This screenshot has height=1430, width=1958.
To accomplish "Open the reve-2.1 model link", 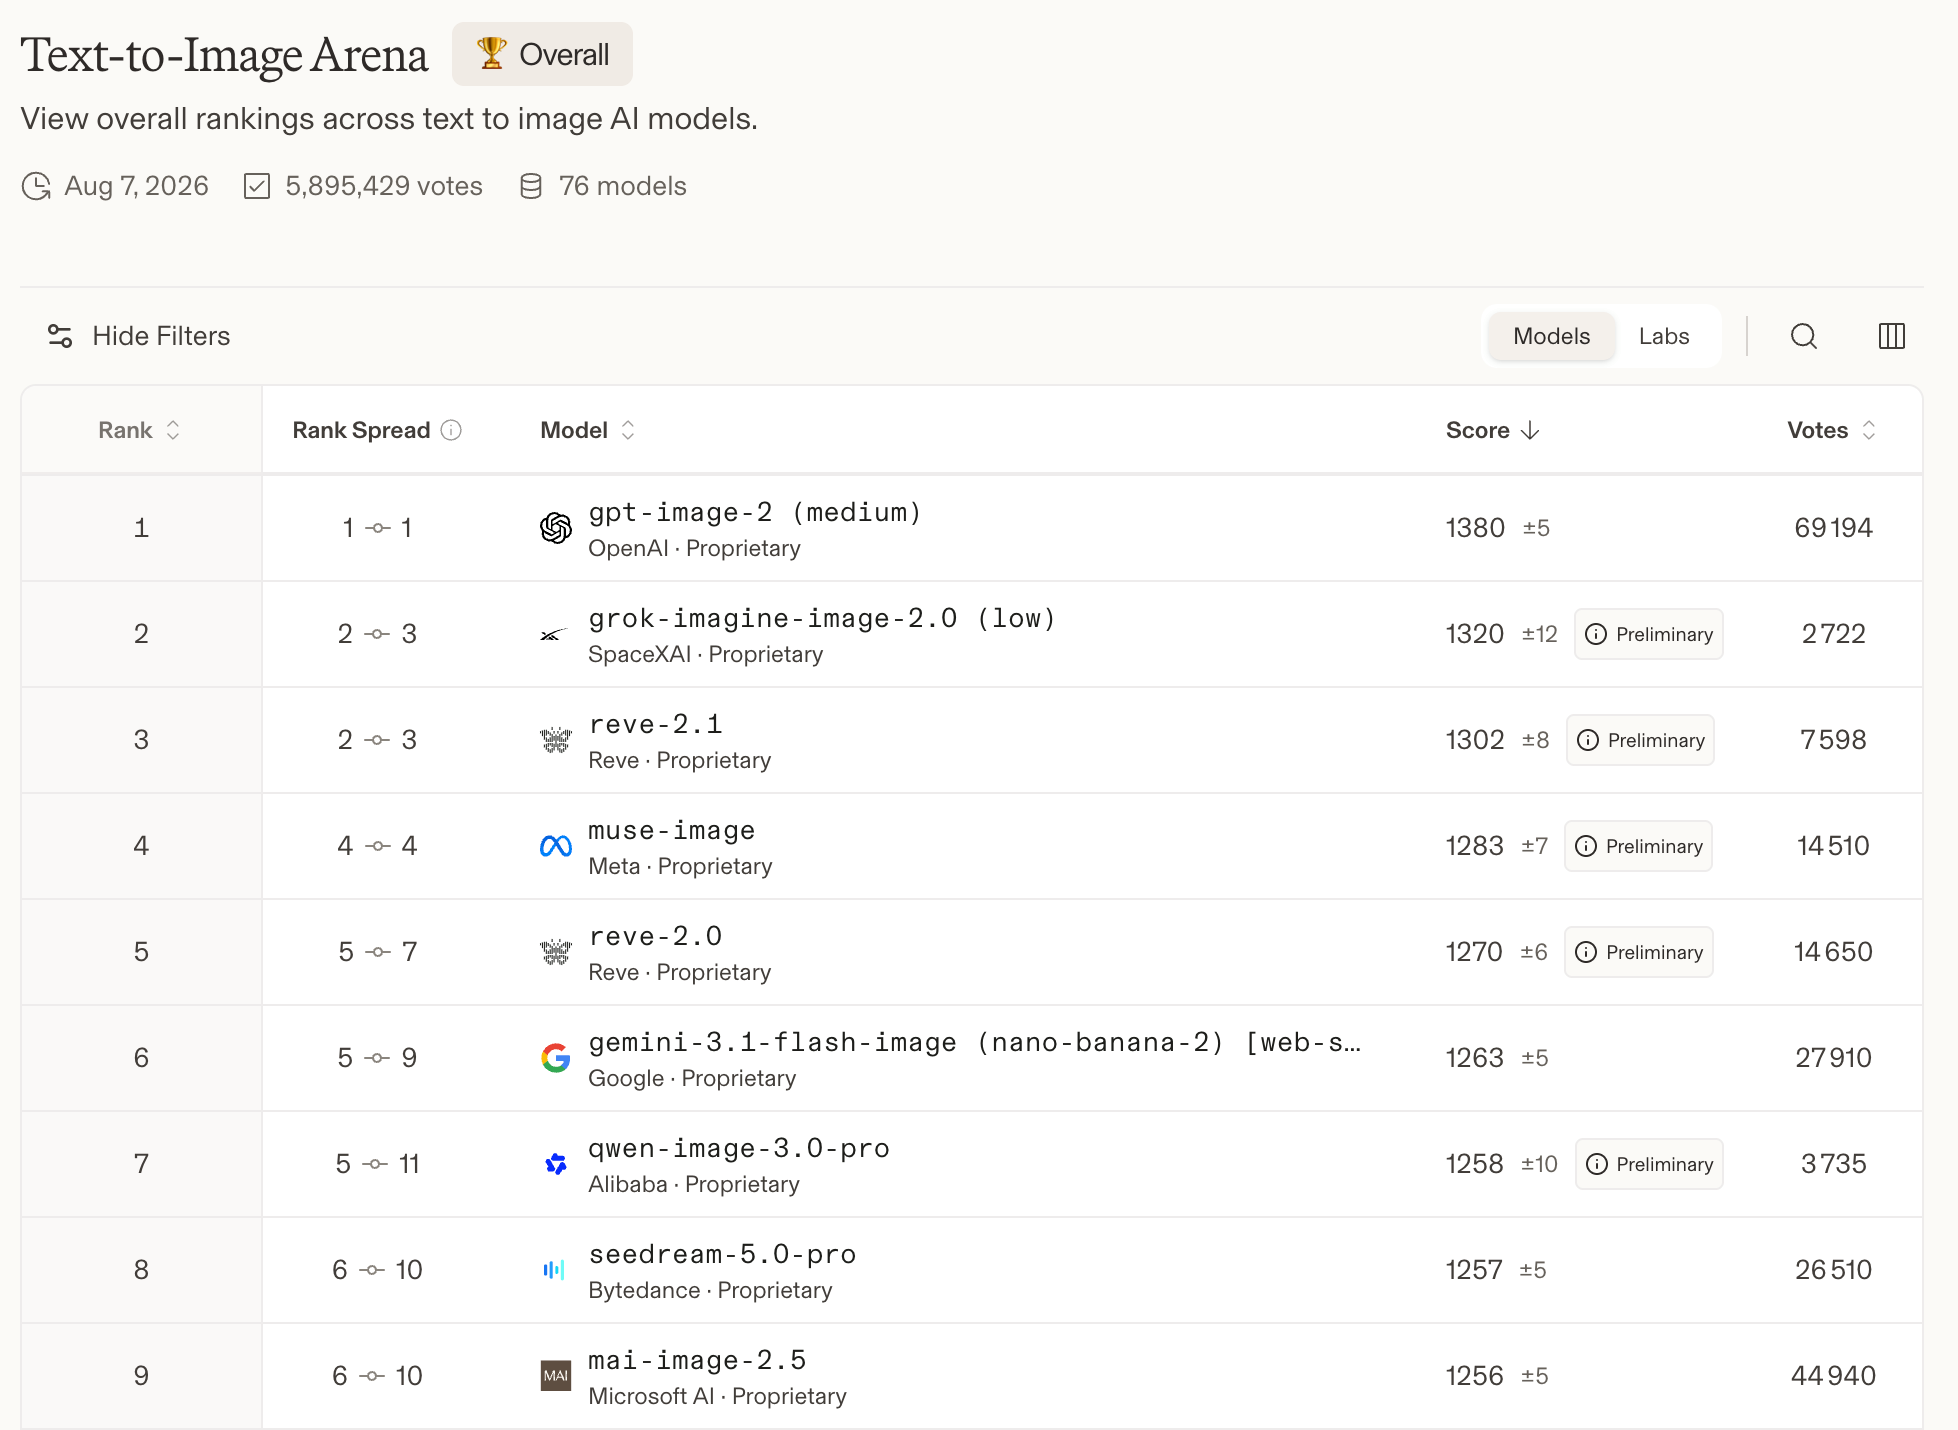I will (655, 724).
